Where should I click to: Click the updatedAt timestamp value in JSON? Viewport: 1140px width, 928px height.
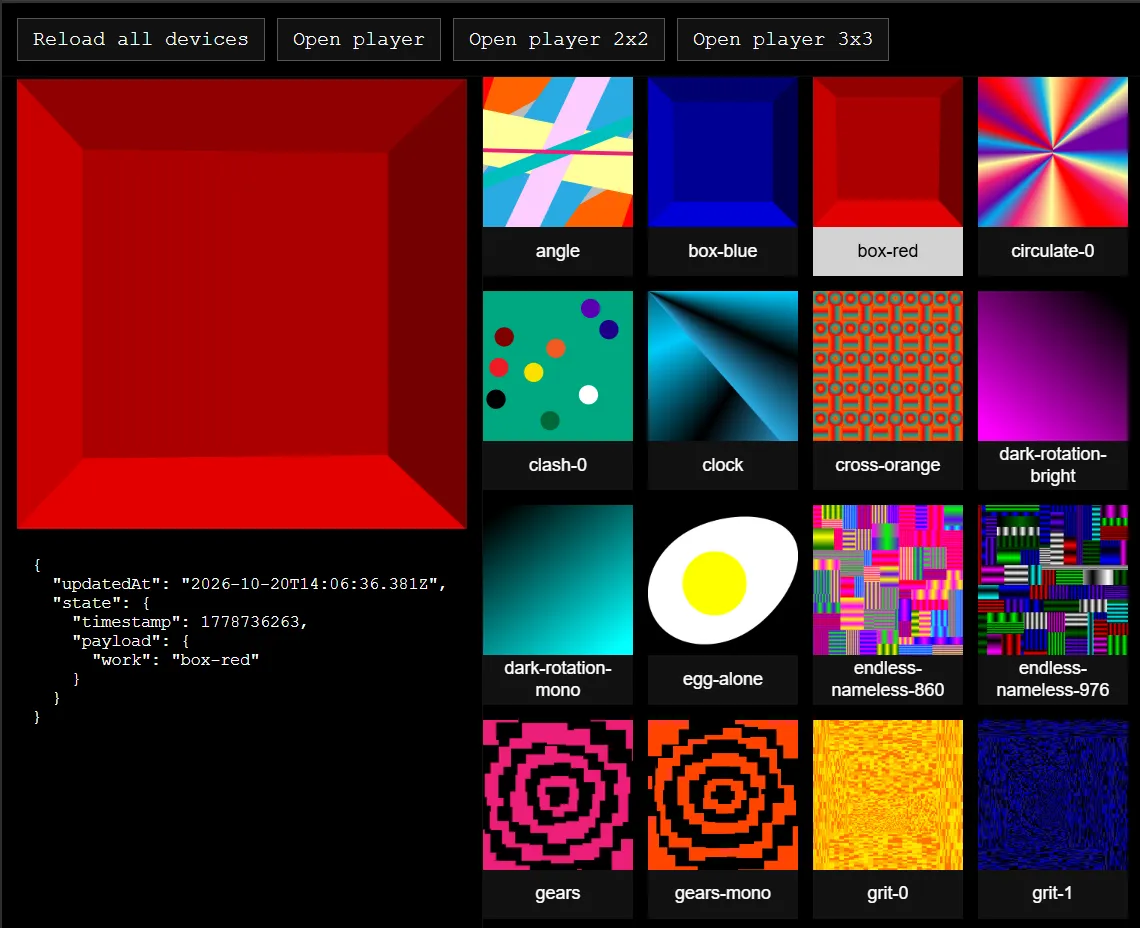point(309,584)
